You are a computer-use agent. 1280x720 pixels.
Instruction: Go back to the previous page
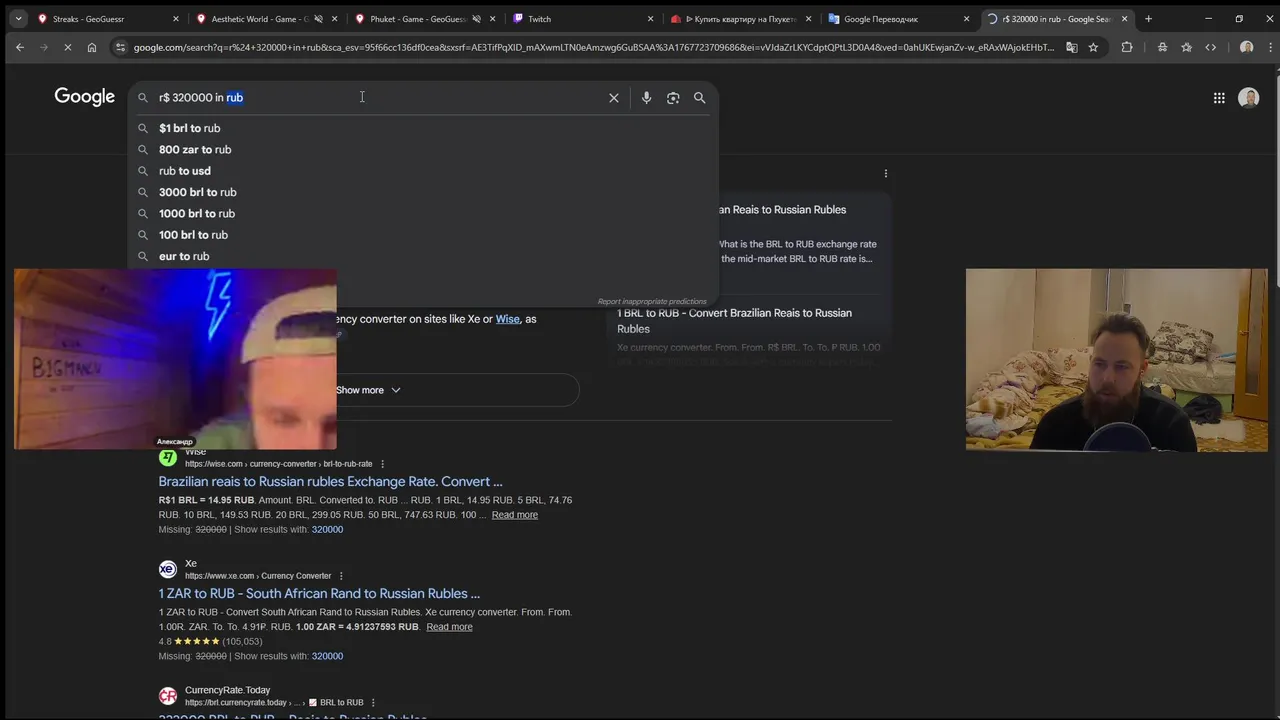(19, 47)
